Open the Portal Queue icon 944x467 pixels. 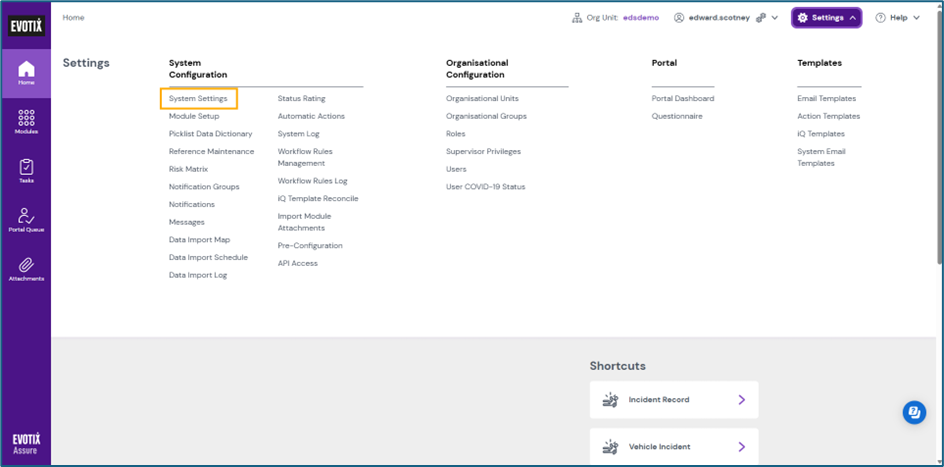tap(26, 219)
